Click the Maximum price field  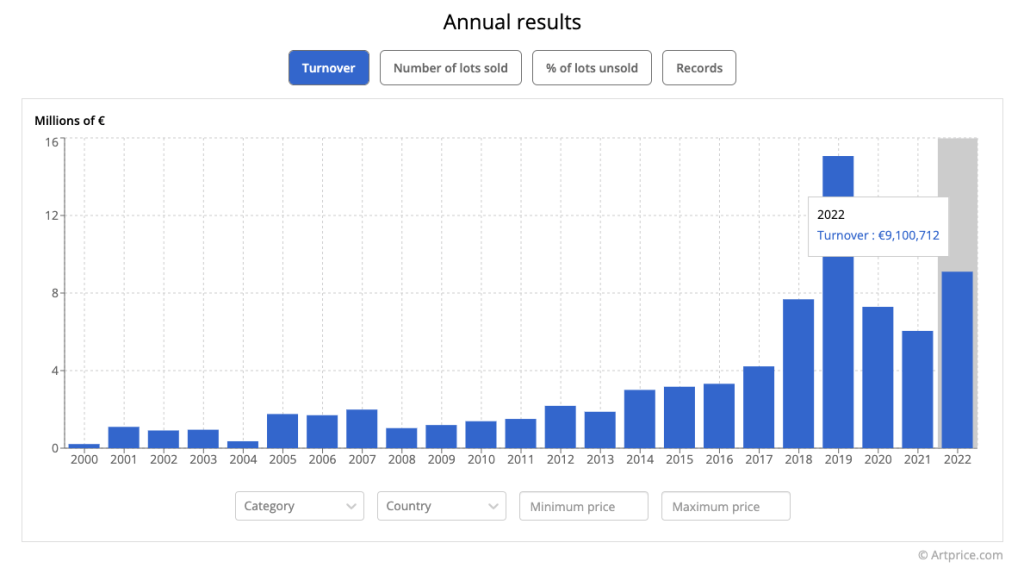(x=726, y=506)
